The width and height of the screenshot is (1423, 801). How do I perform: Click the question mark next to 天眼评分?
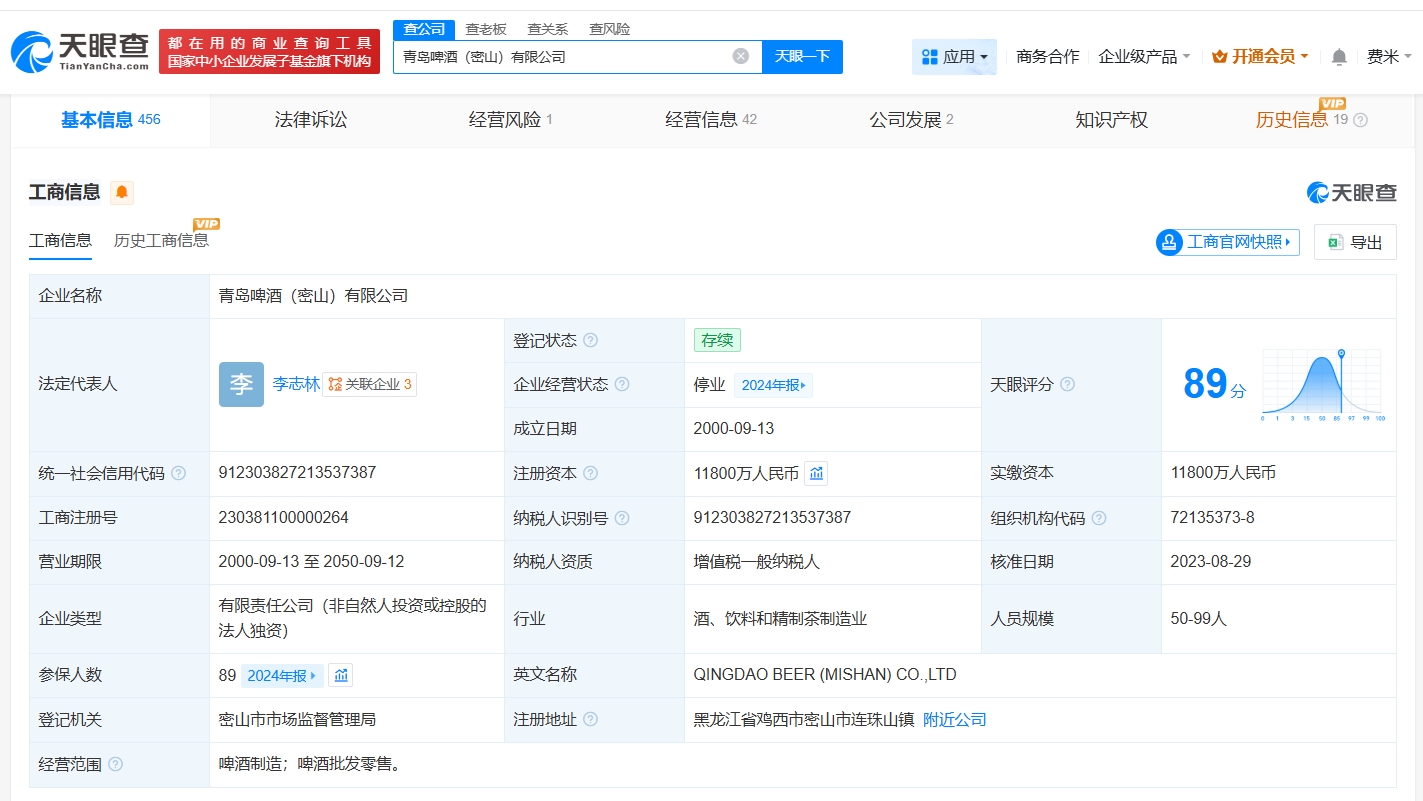click(1067, 385)
